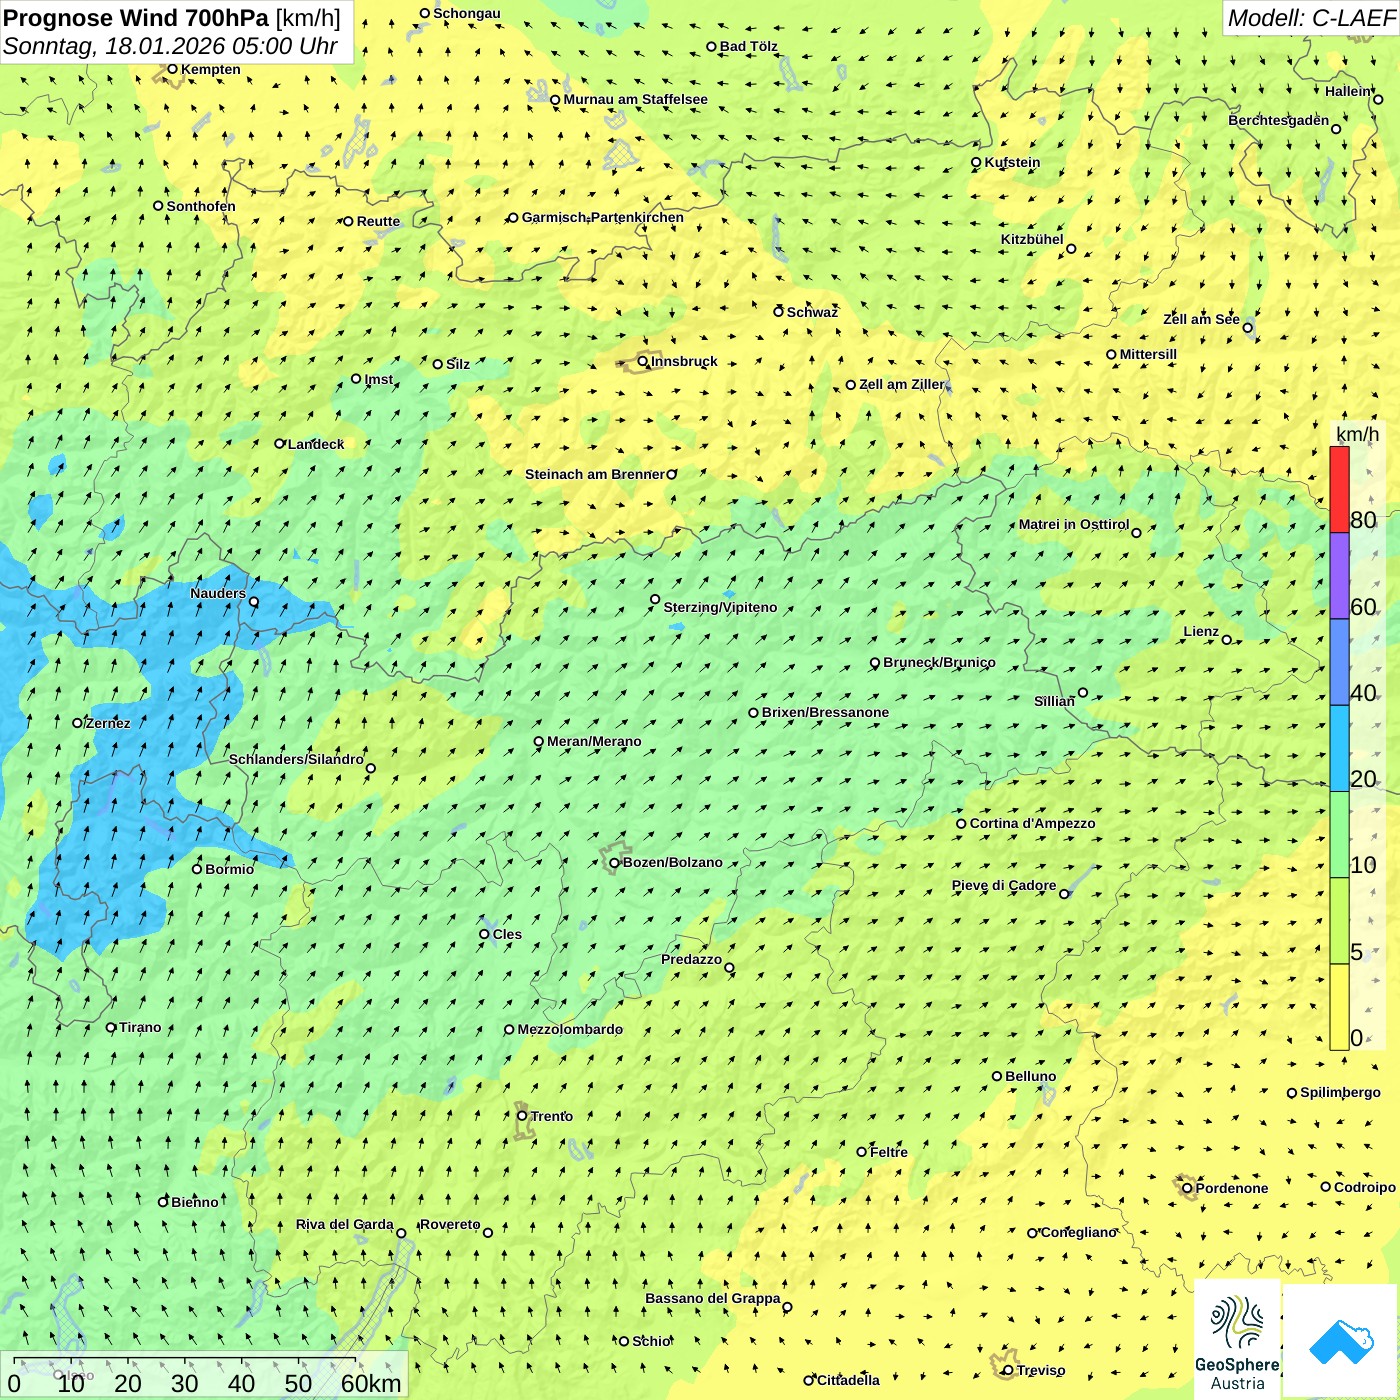Screen dimensions: 1400x1400
Task: Click the Kempten city marker
Action: 172,69
